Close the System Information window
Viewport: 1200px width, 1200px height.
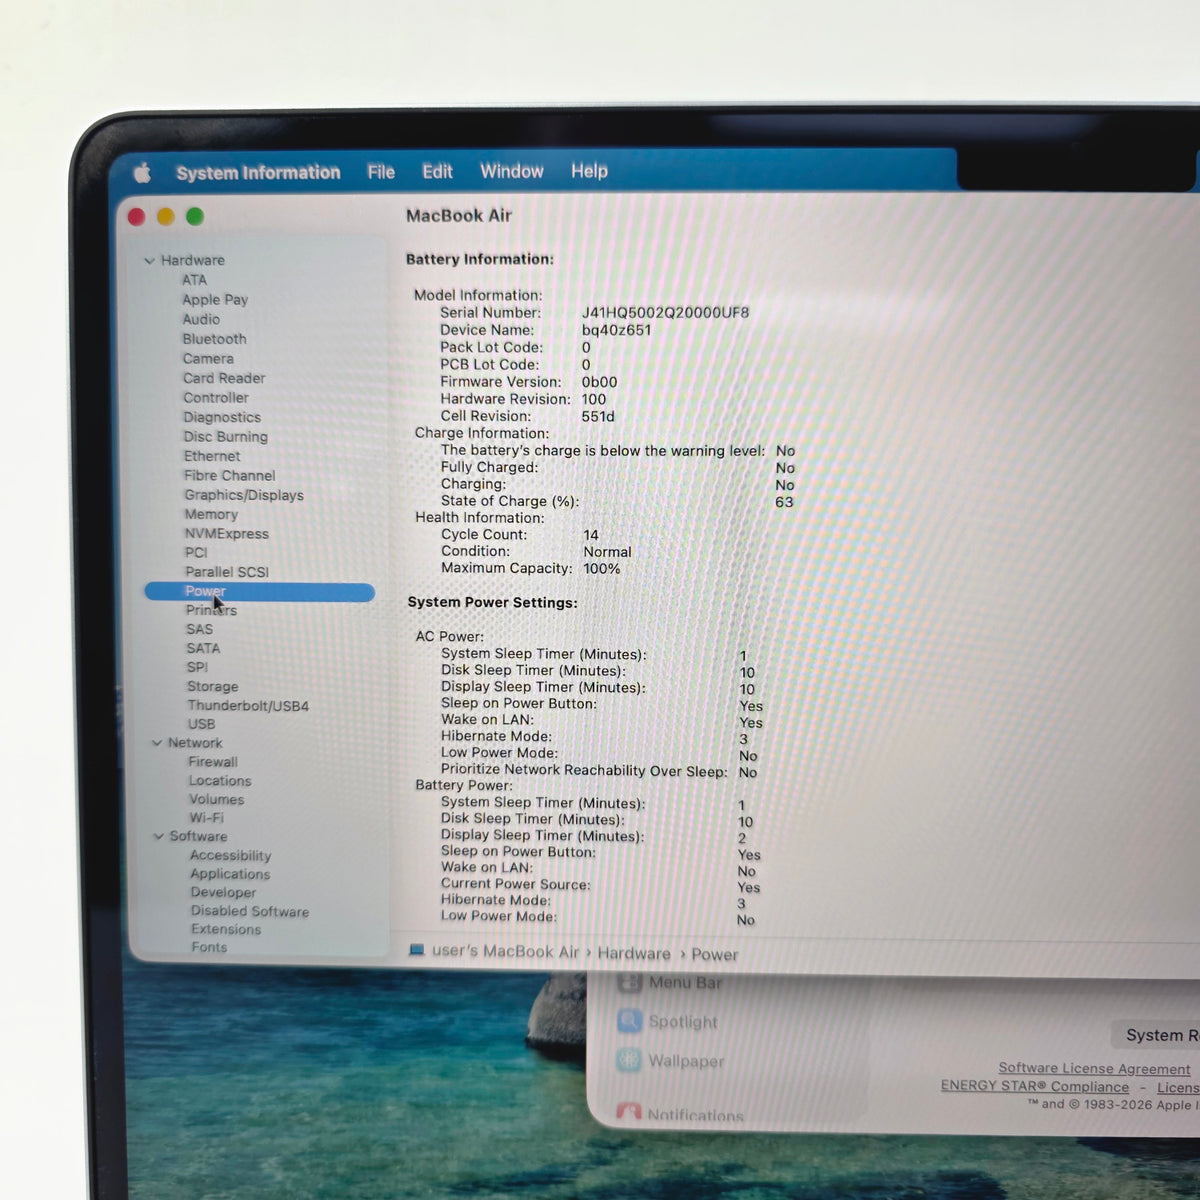(137, 217)
